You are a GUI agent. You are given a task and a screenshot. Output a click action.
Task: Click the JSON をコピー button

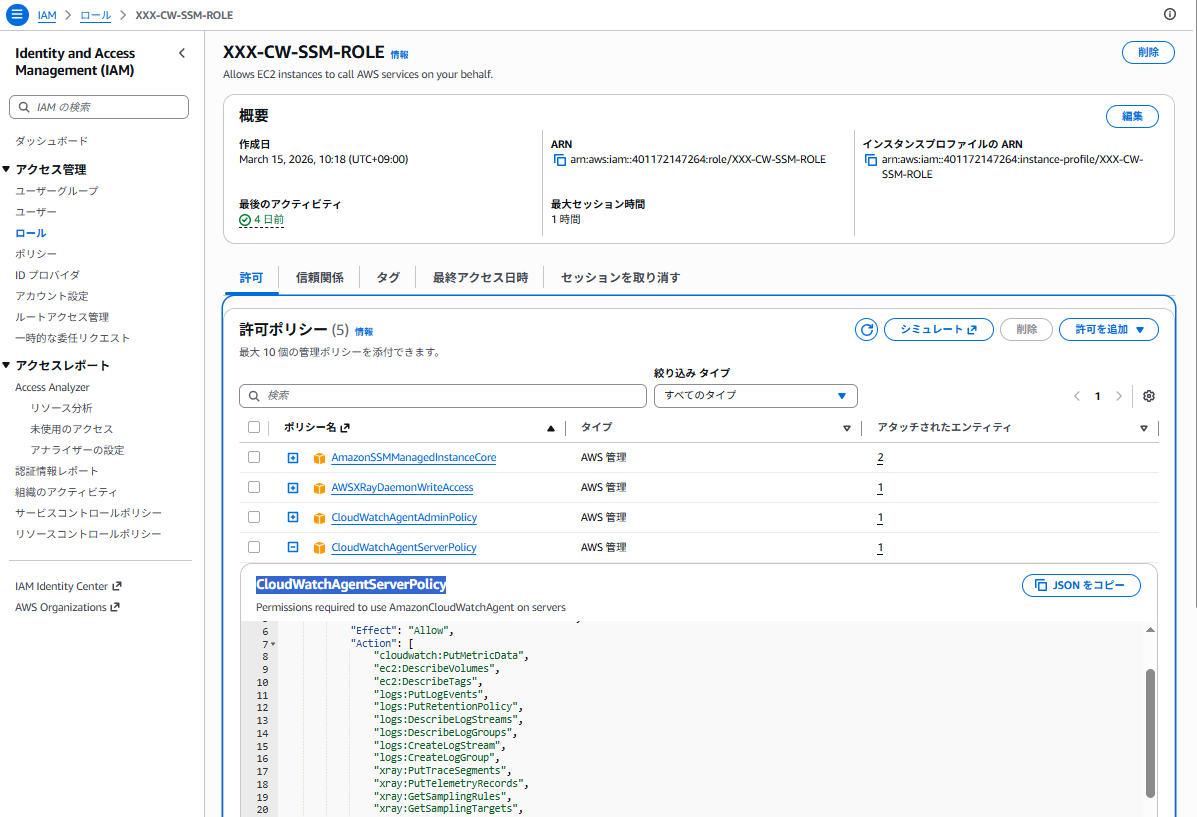point(1081,586)
